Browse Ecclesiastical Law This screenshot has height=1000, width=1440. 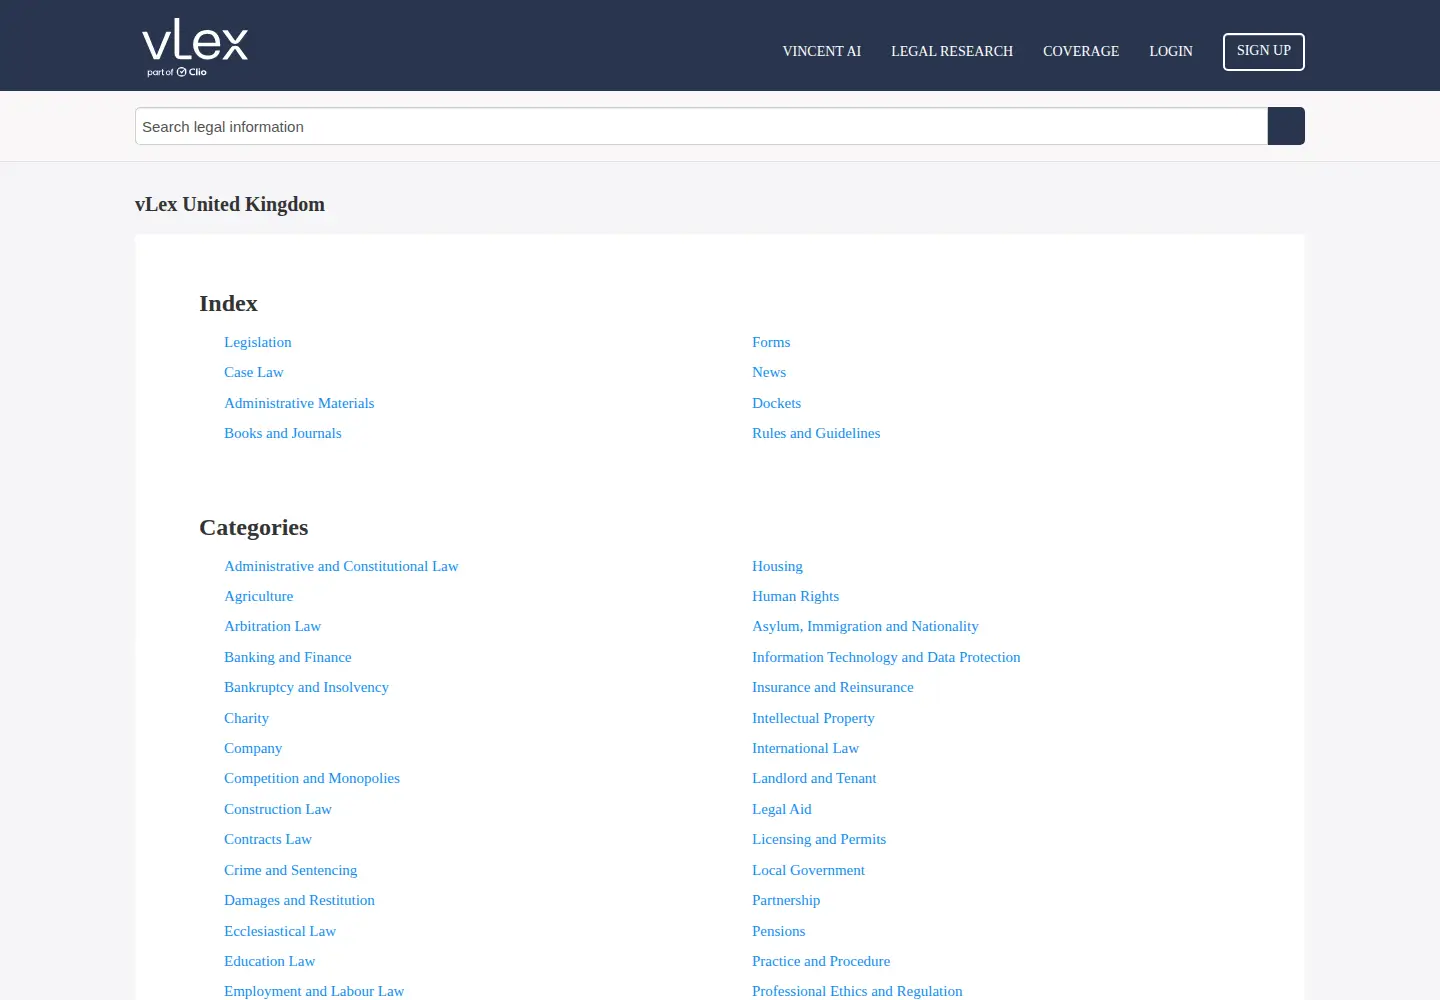[x=280, y=931]
